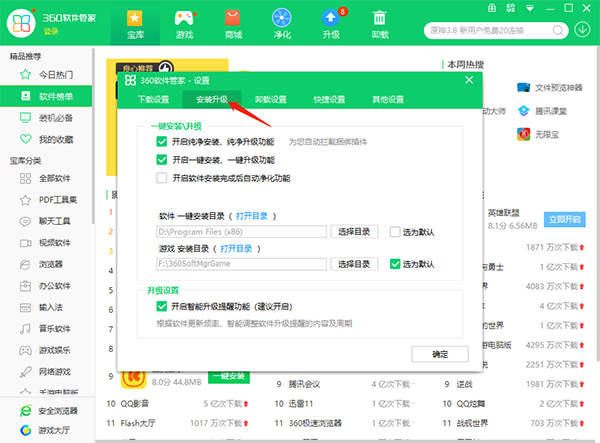Click the 净化 cleanup icon
Screen dimensions: 600x443
pyautogui.click(x=282, y=25)
